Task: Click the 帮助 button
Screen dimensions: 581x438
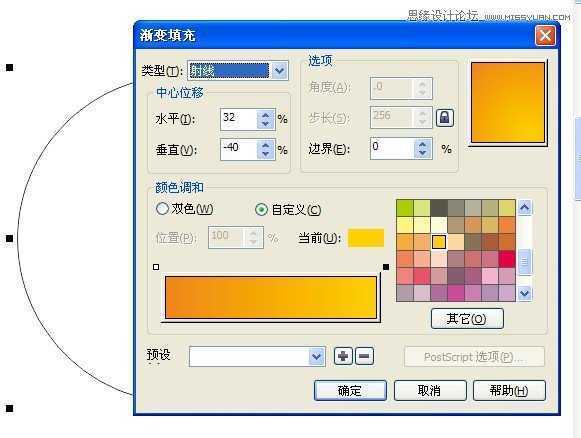Action: coord(509,390)
